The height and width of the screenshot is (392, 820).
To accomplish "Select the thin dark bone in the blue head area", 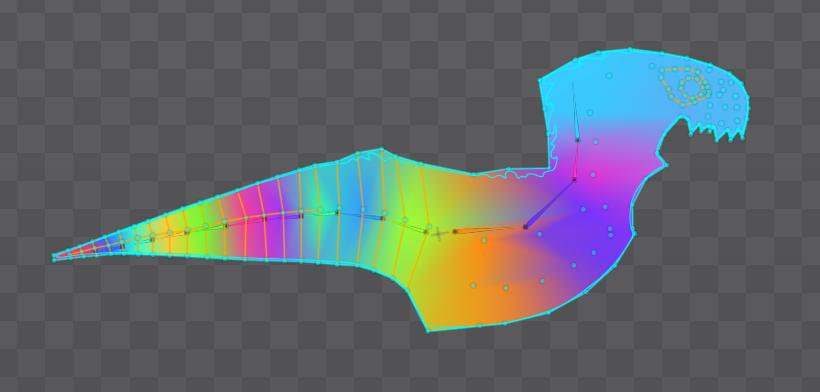I will 575,111.
